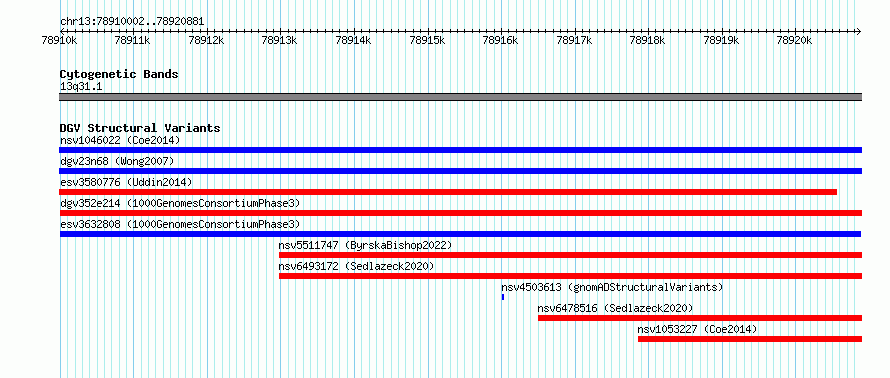The height and width of the screenshot is (378, 890).
Task: Click the esv3580776 (Uddin2014) label
Action: coord(126,182)
